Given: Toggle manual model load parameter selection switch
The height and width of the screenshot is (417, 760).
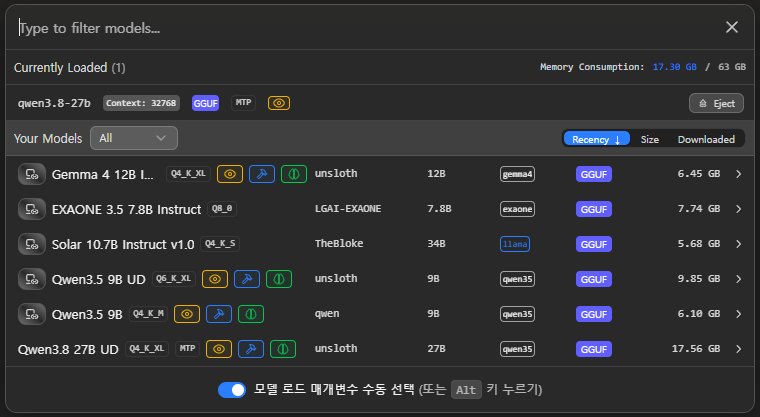Looking at the screenshot, I should (x=232, y=389).
